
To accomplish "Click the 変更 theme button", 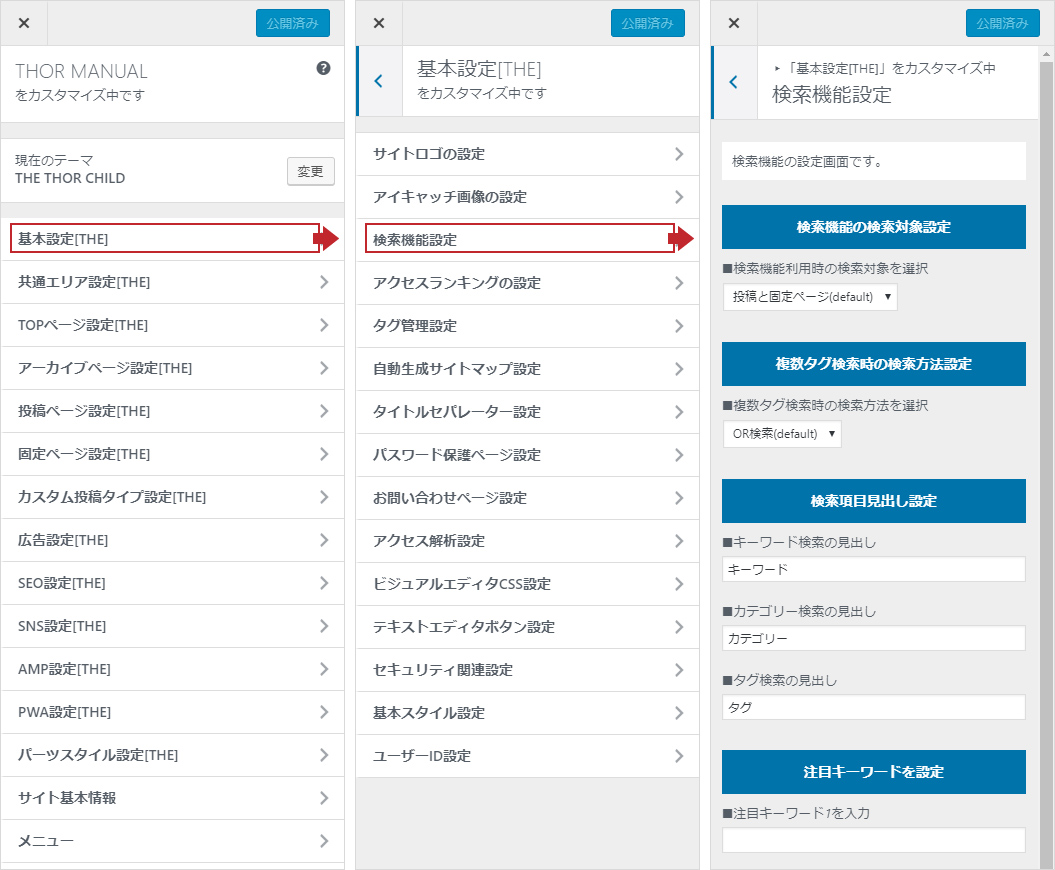I will (x=310, y=171).
